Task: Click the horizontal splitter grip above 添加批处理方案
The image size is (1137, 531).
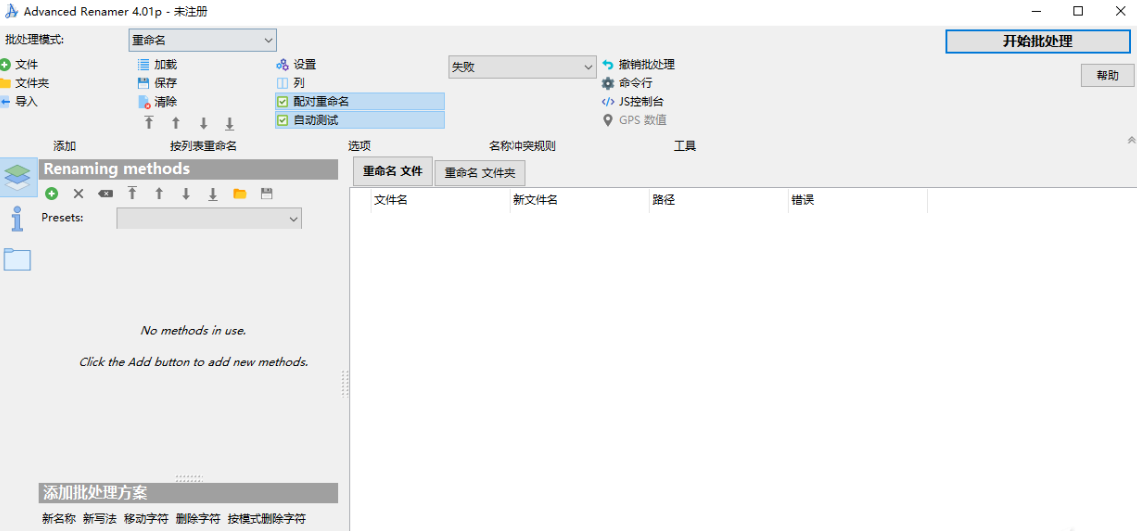Action: [x=189, y=478]
